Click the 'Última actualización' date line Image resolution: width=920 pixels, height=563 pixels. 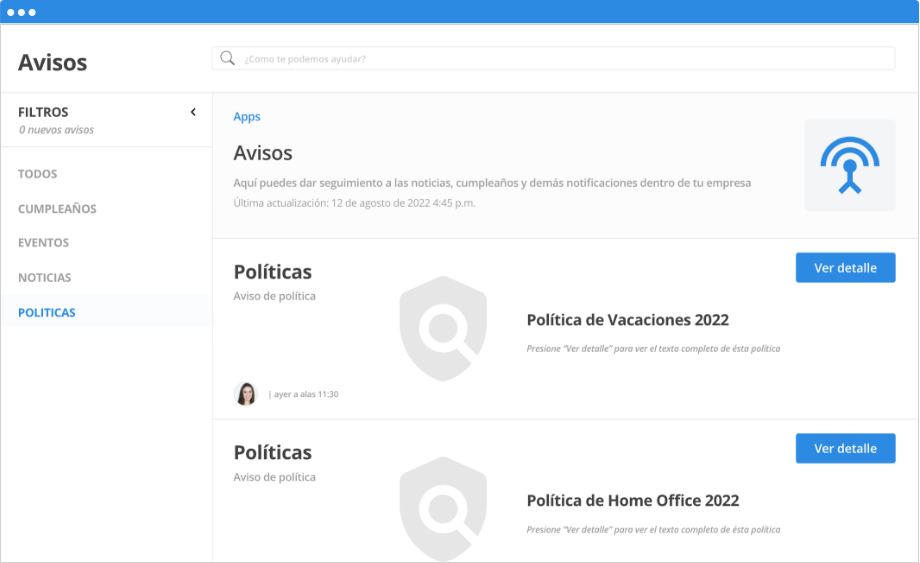[x=354, y=203]
